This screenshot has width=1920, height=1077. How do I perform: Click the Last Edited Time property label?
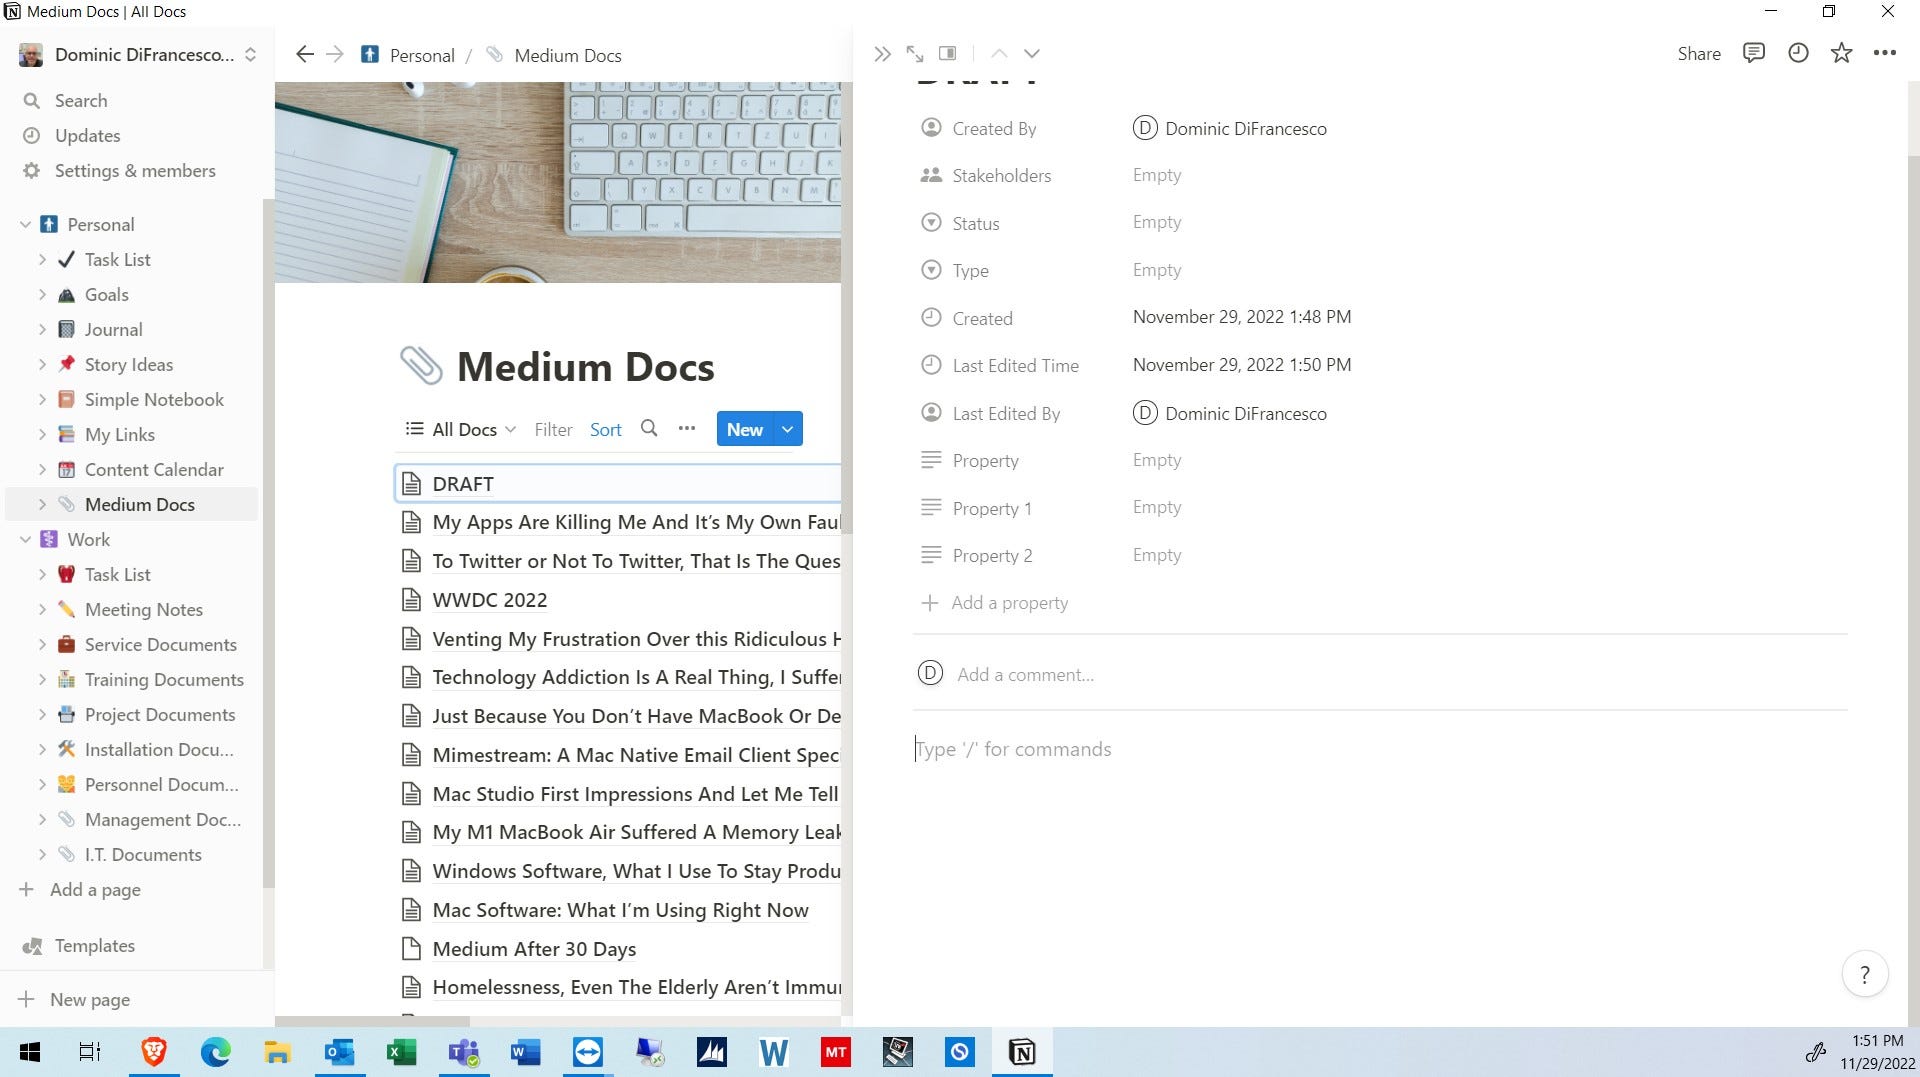1015,366
